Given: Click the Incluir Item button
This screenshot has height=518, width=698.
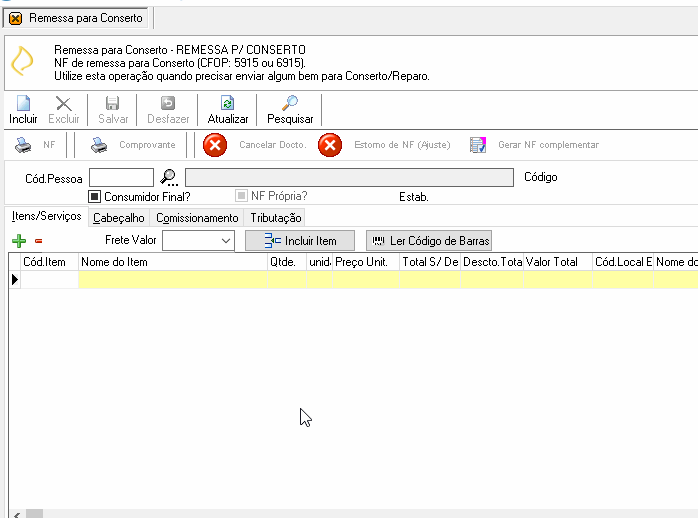Looking at the screenshot, I should (x=300, y=241).
